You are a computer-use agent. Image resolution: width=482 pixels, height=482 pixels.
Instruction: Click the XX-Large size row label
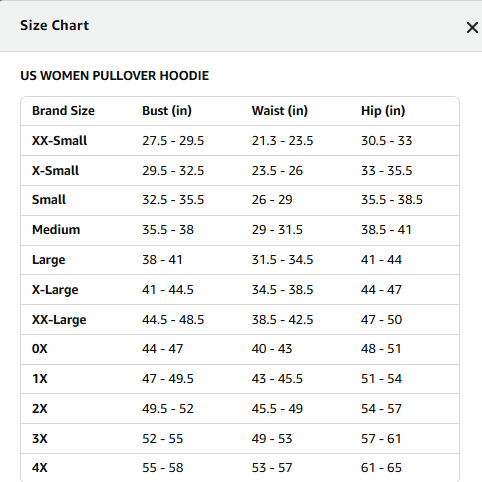[x=59, y=320]
